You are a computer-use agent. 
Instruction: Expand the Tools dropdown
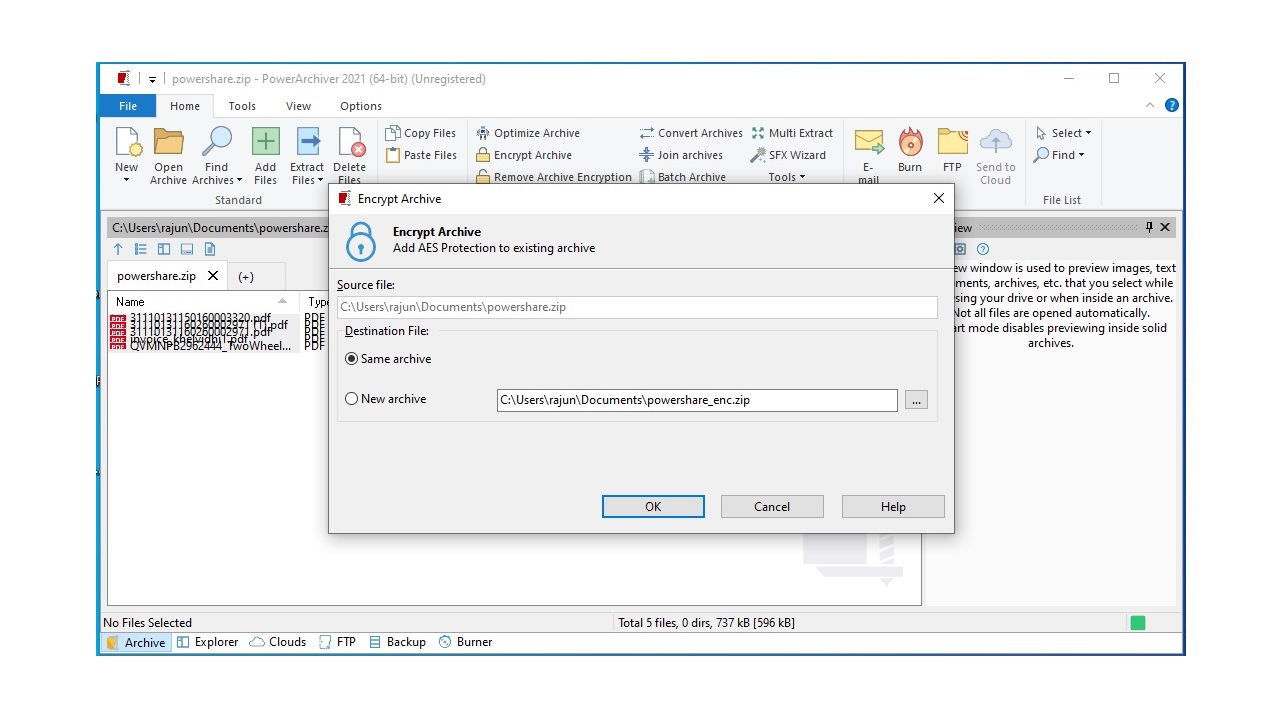[787, 177]
